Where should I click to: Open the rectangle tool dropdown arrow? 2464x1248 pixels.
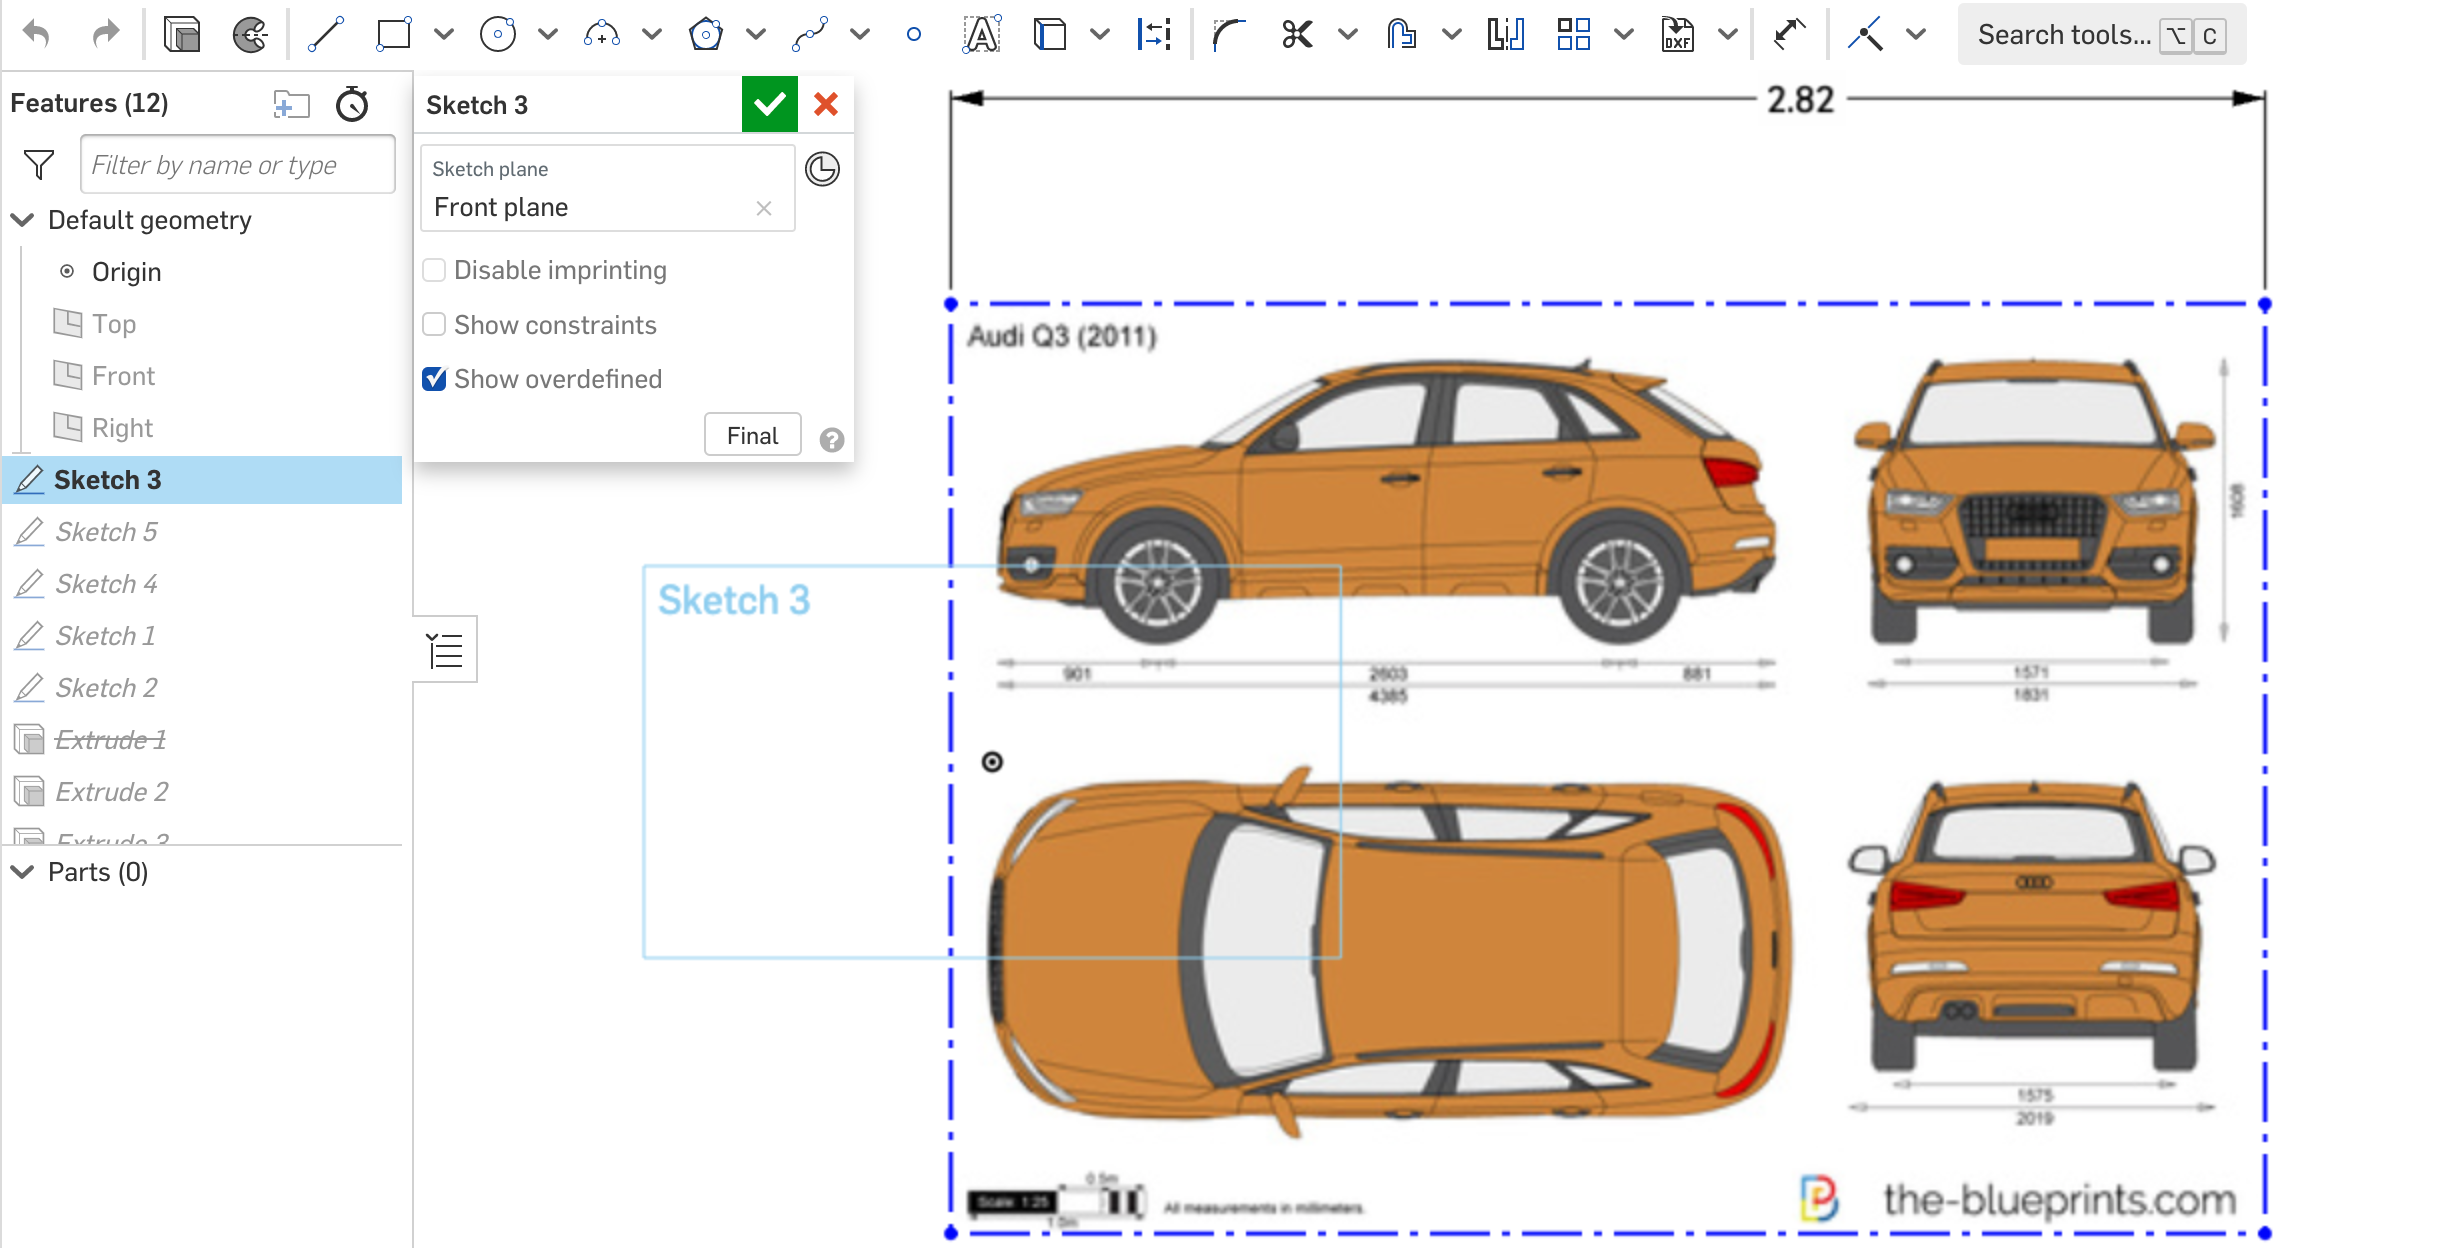tap(441, 33)
